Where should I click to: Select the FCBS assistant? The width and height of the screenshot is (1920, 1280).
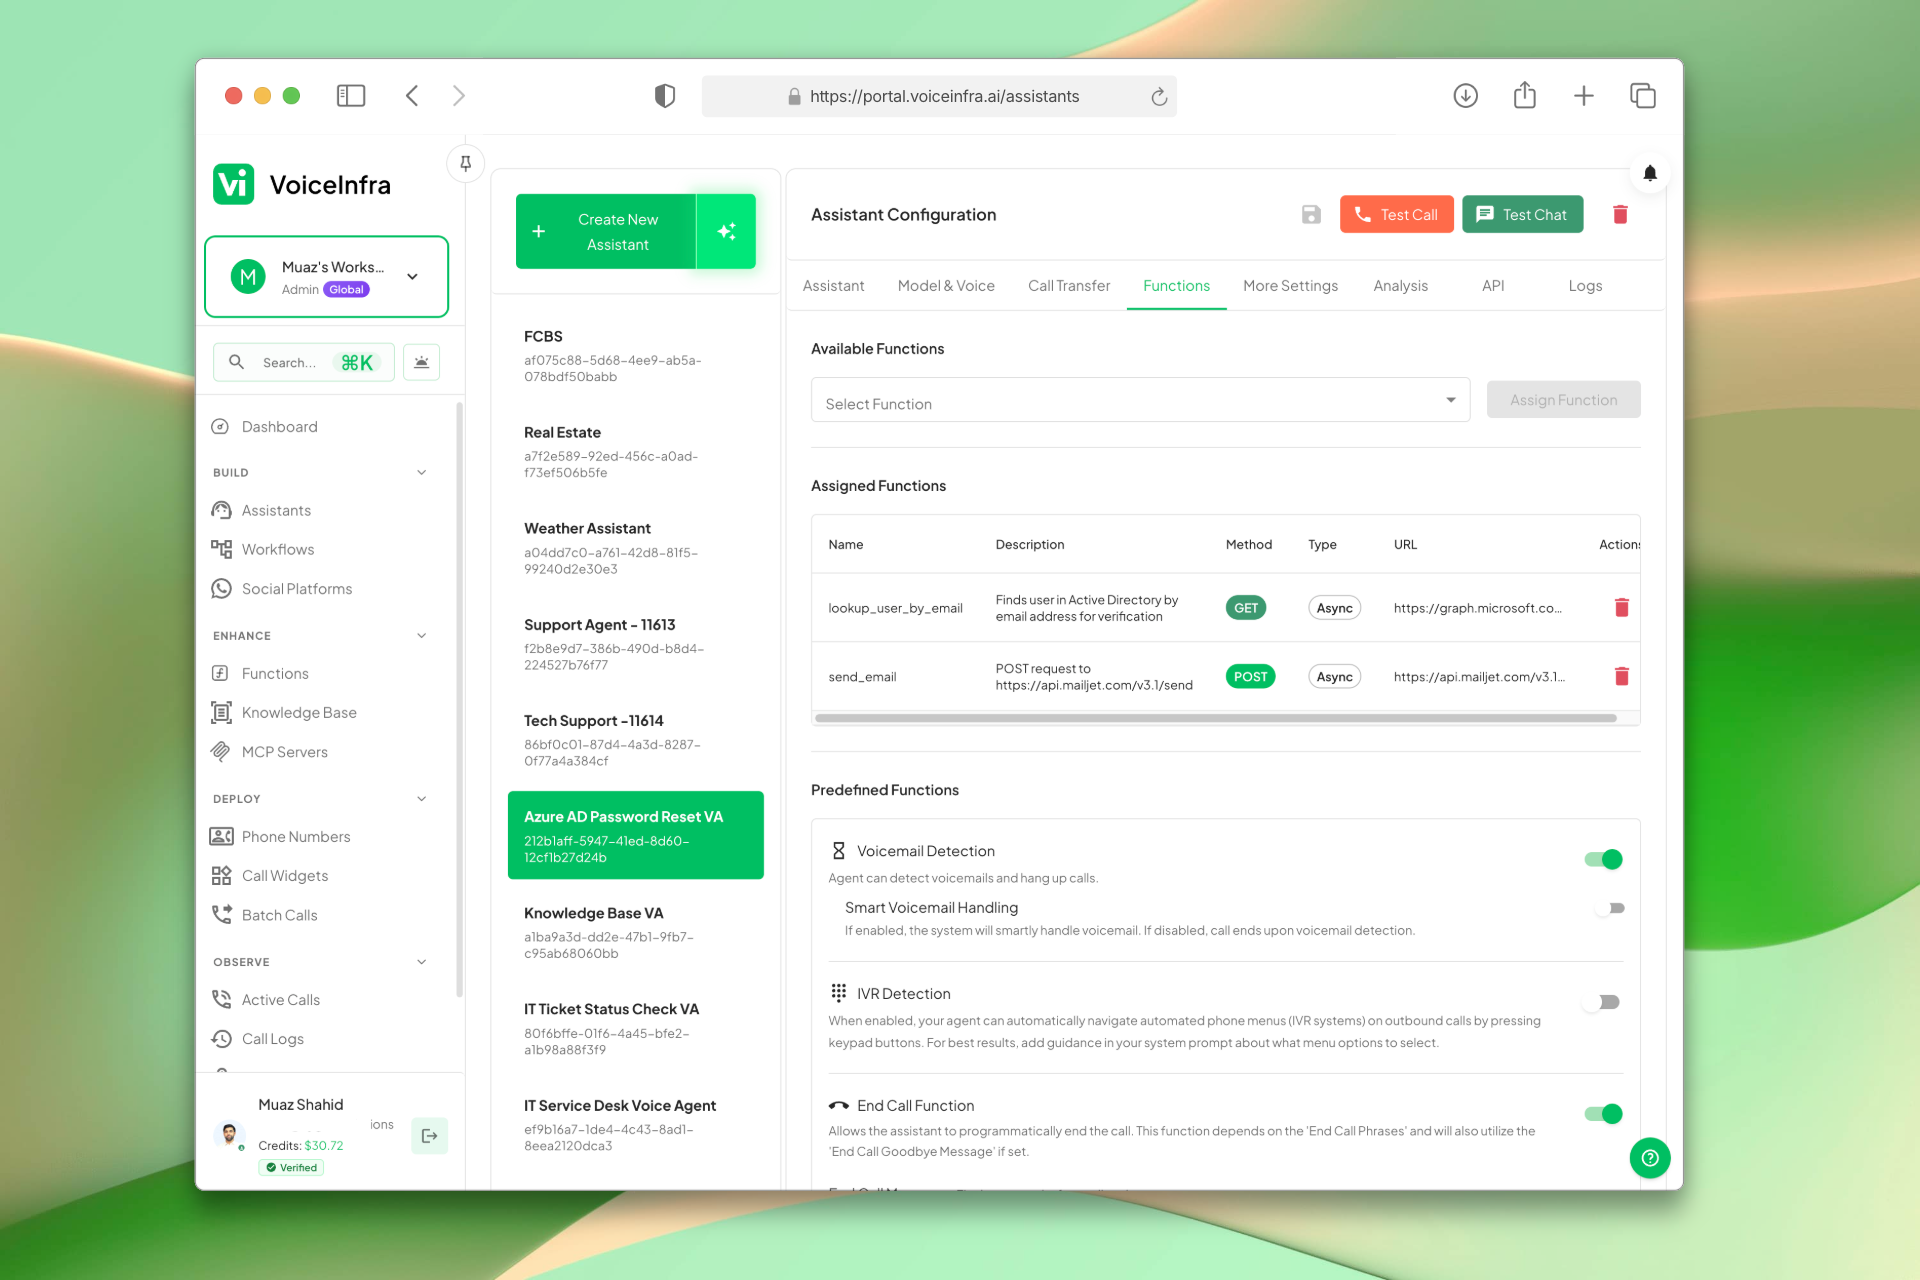(635, 355)
